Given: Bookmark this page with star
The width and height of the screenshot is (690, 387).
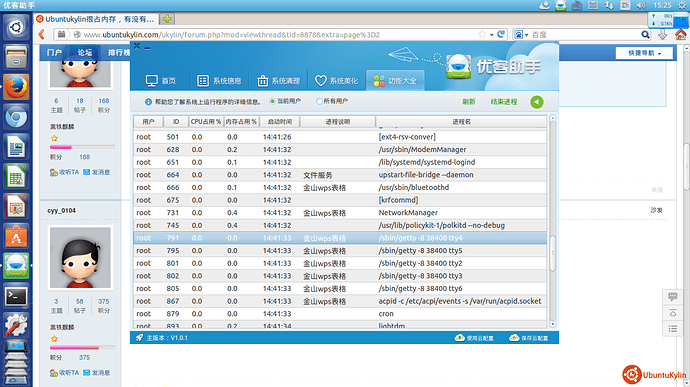Looking at the screenshot, I should (x=482, y=34).
